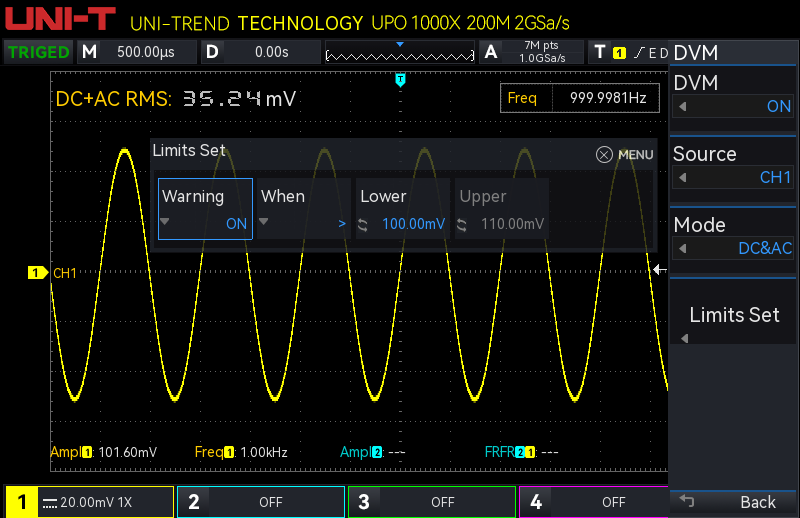
Task: Toggle the Warning ON setting
Action: coord(205,209)
